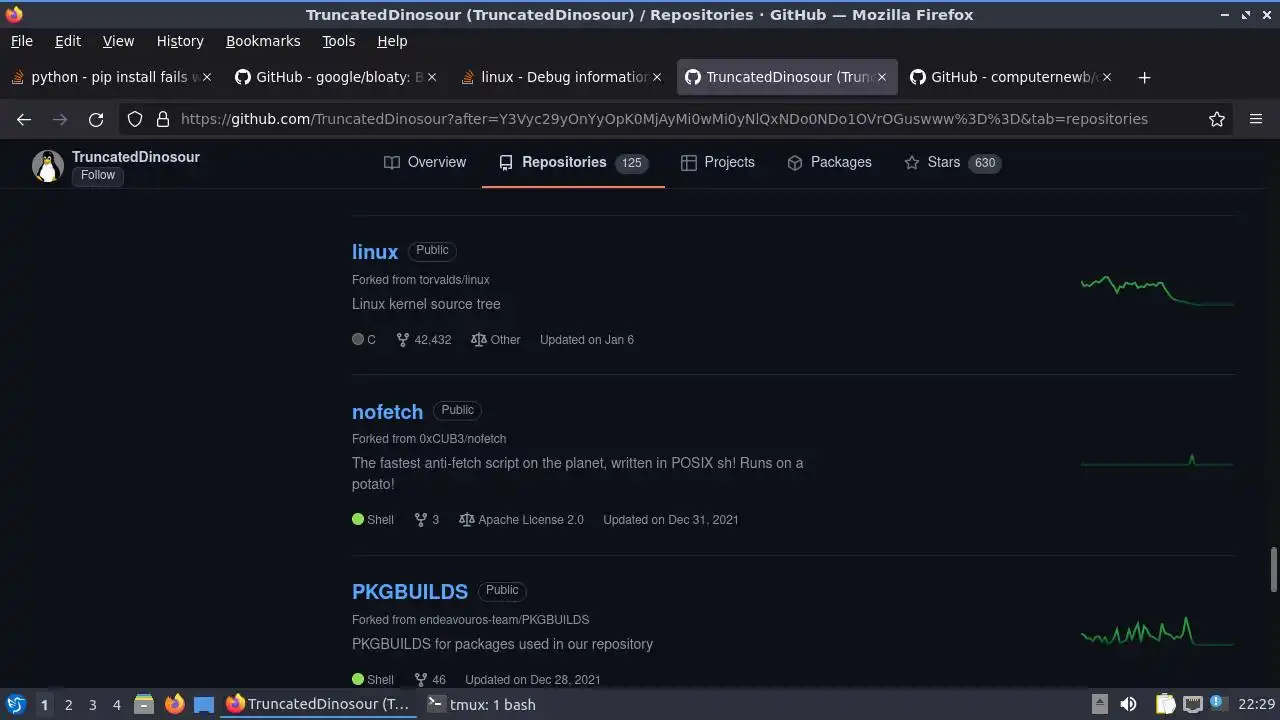This screenshot has height=720, width=1280.
Task: Click the page vertical scrollbar thumb
Action: pyautogui.click(x=1273, y=569)
